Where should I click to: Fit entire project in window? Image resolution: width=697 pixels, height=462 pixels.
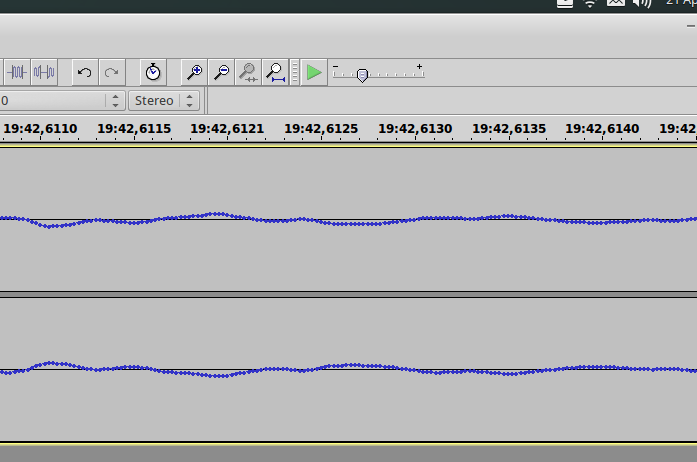click(x=275, y=72)
